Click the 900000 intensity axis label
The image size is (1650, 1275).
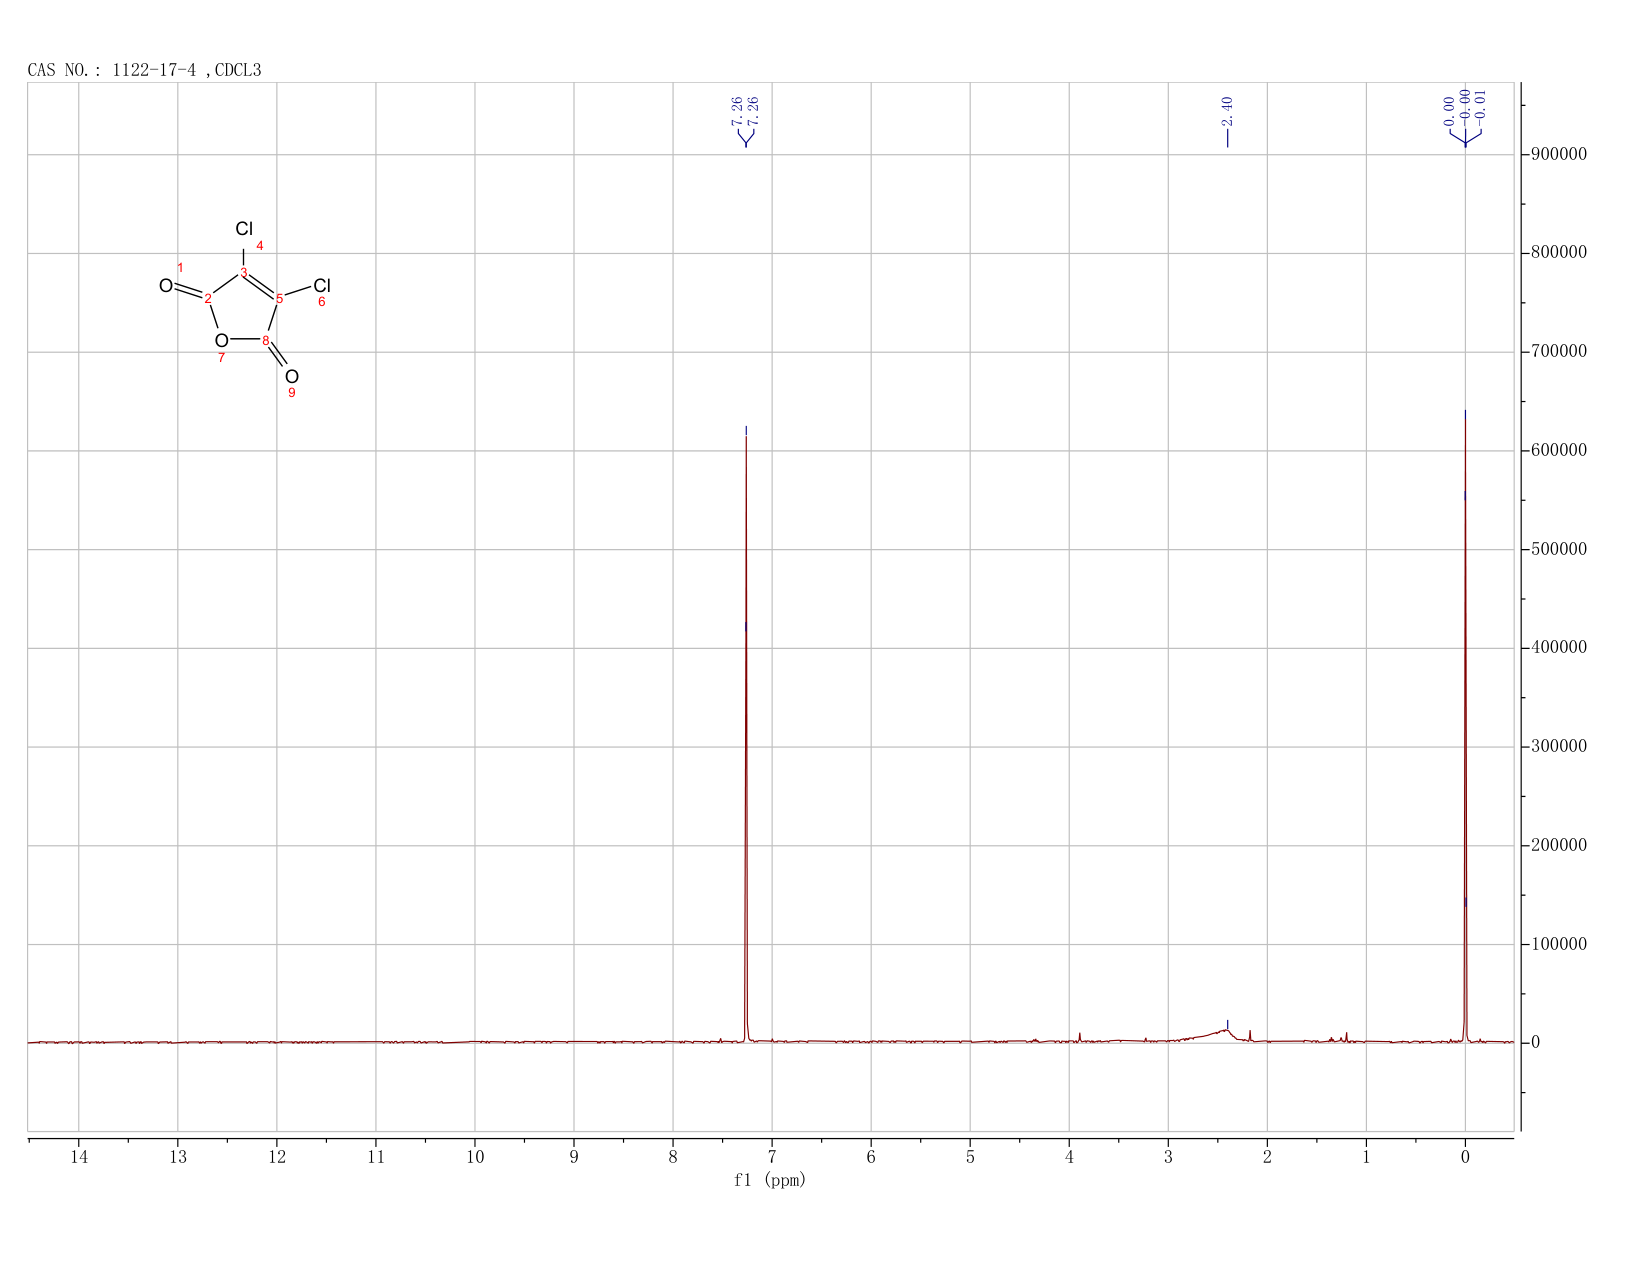coord(1558,155)
